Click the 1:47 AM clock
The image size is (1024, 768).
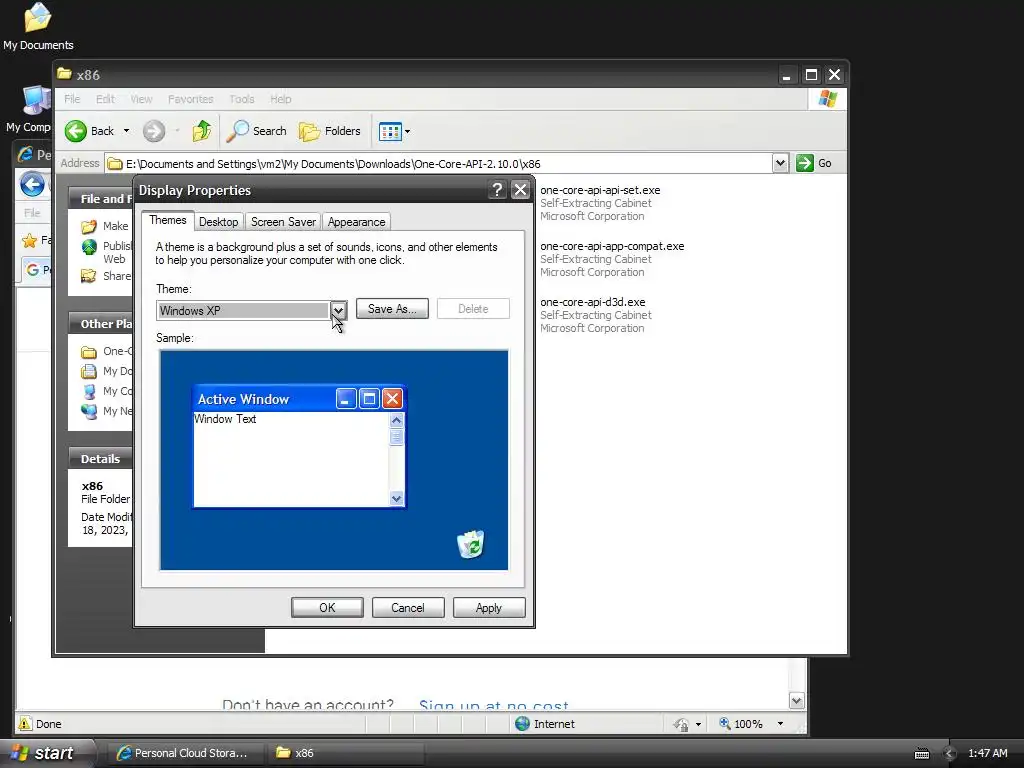[987, 753]
